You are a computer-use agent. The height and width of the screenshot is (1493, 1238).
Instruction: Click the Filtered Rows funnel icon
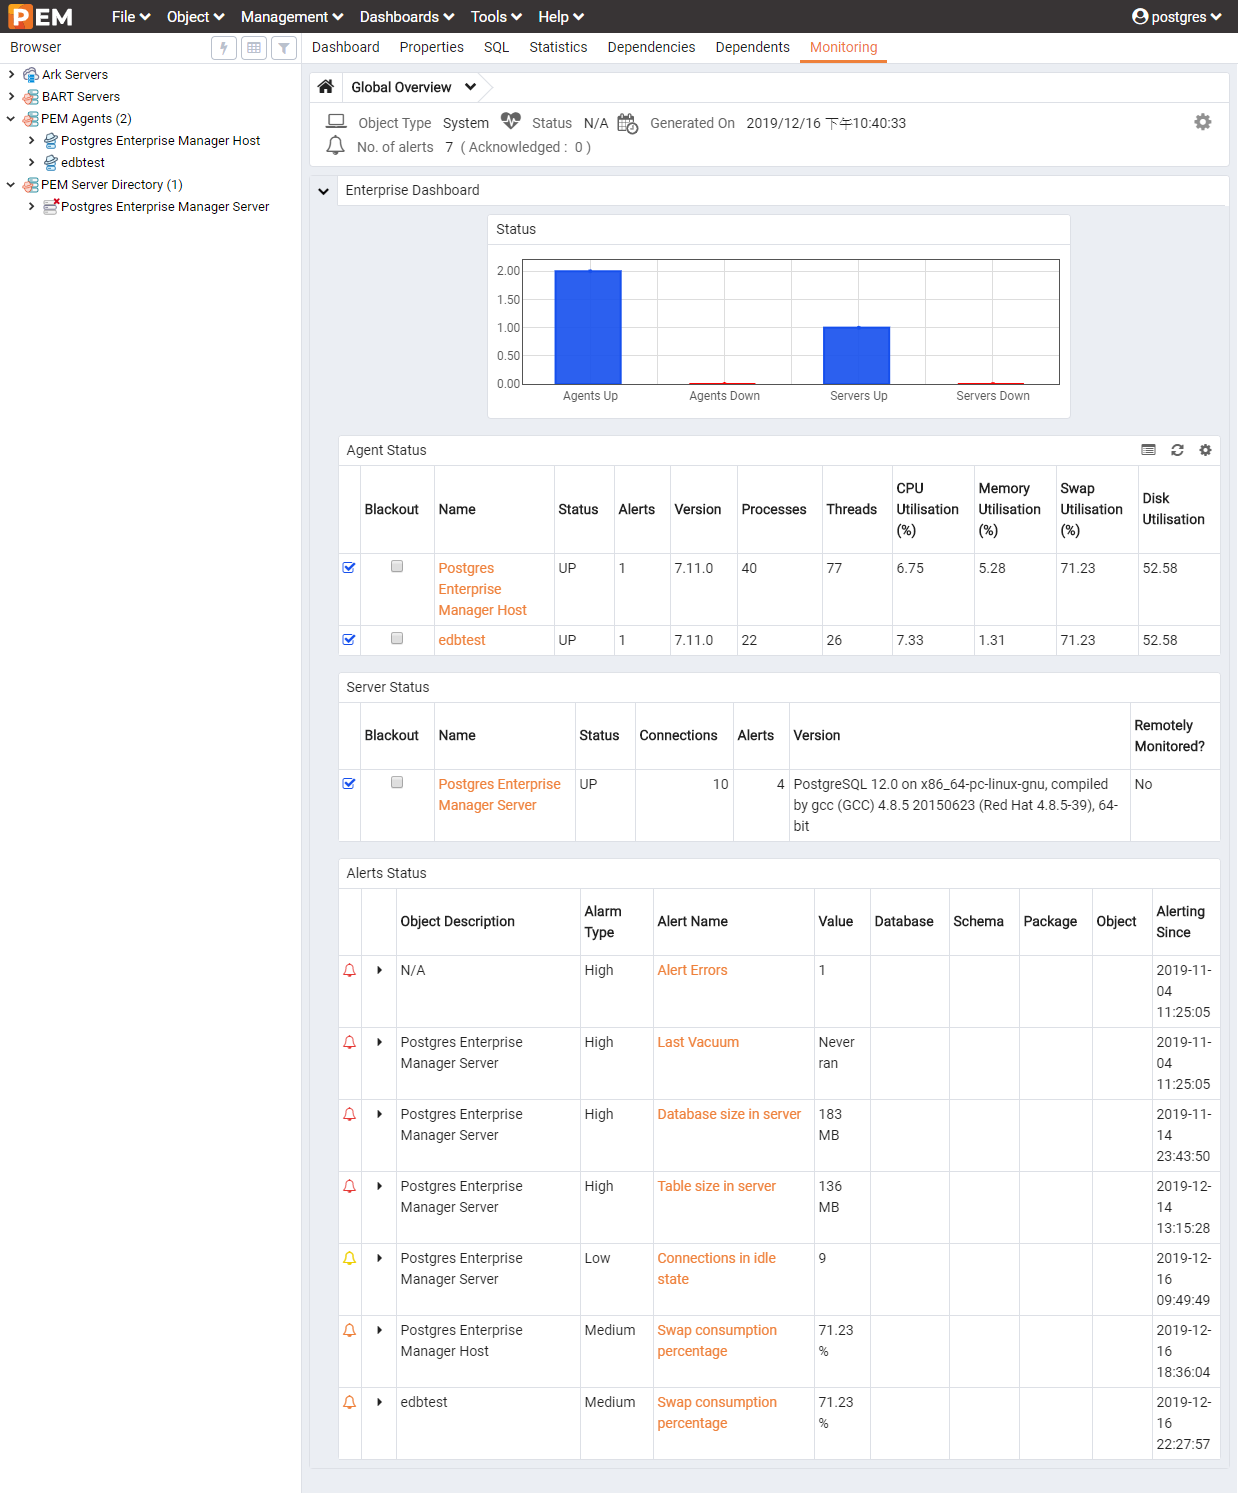[284, 48]
